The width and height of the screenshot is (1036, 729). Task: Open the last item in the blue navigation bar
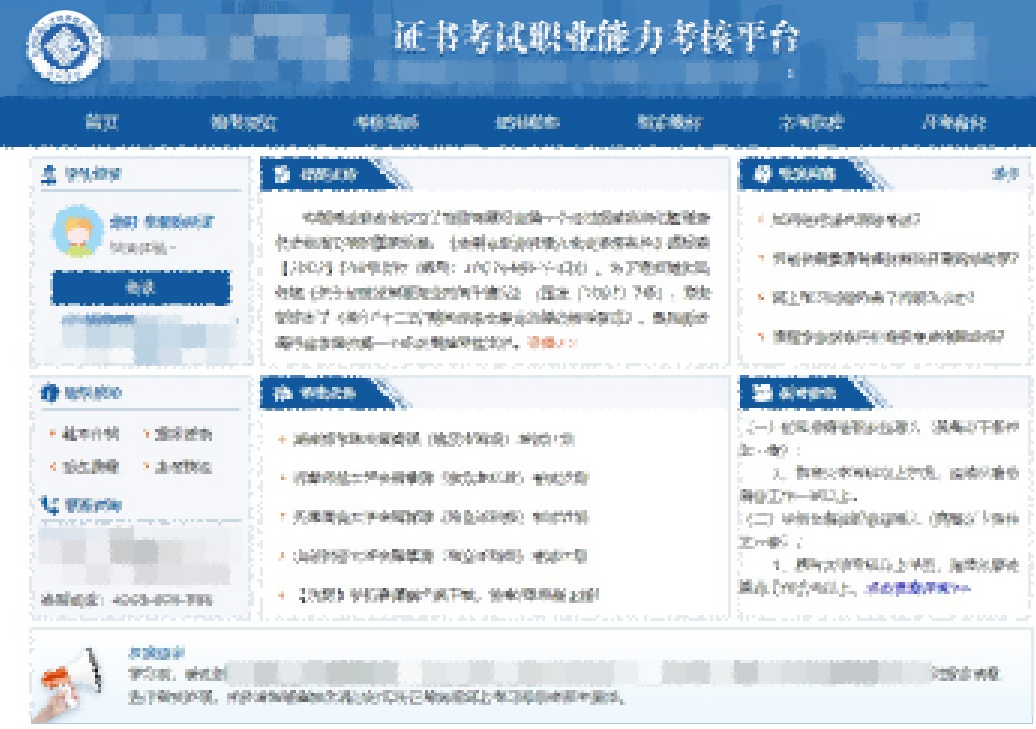coord(953,123)
